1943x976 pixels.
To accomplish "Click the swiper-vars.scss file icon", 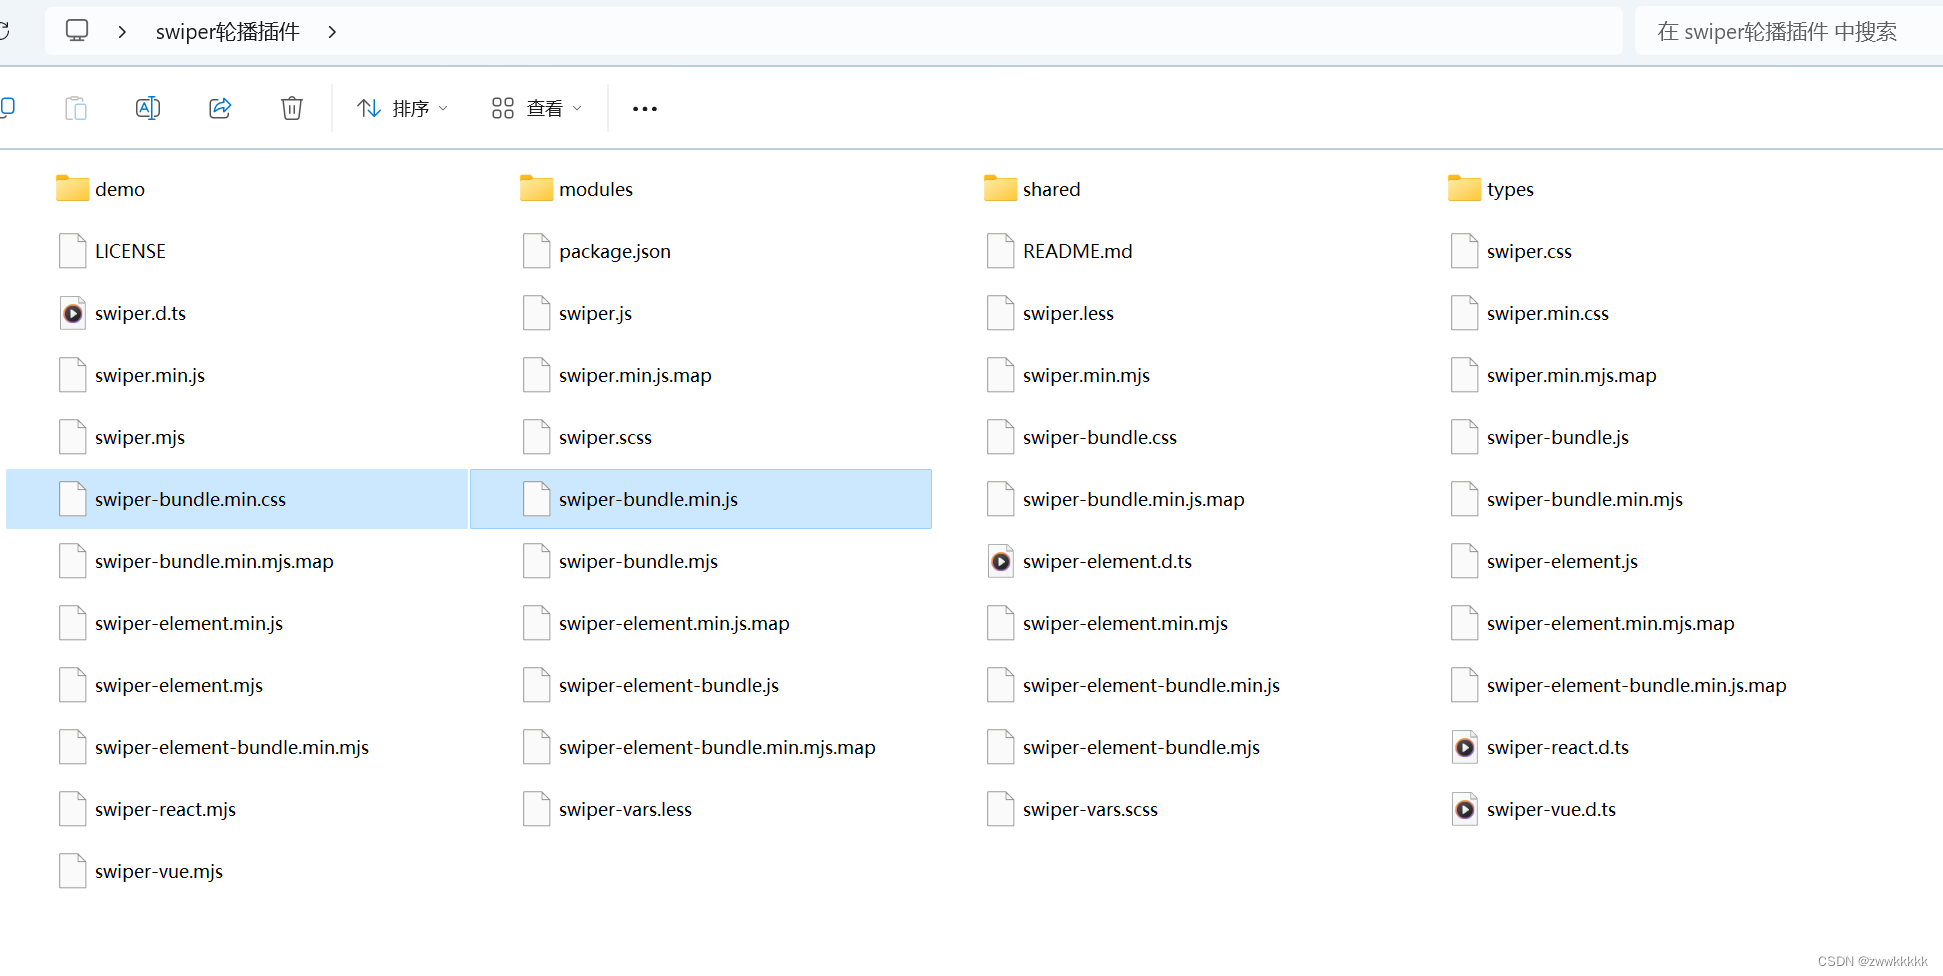I will [1000, 809].
